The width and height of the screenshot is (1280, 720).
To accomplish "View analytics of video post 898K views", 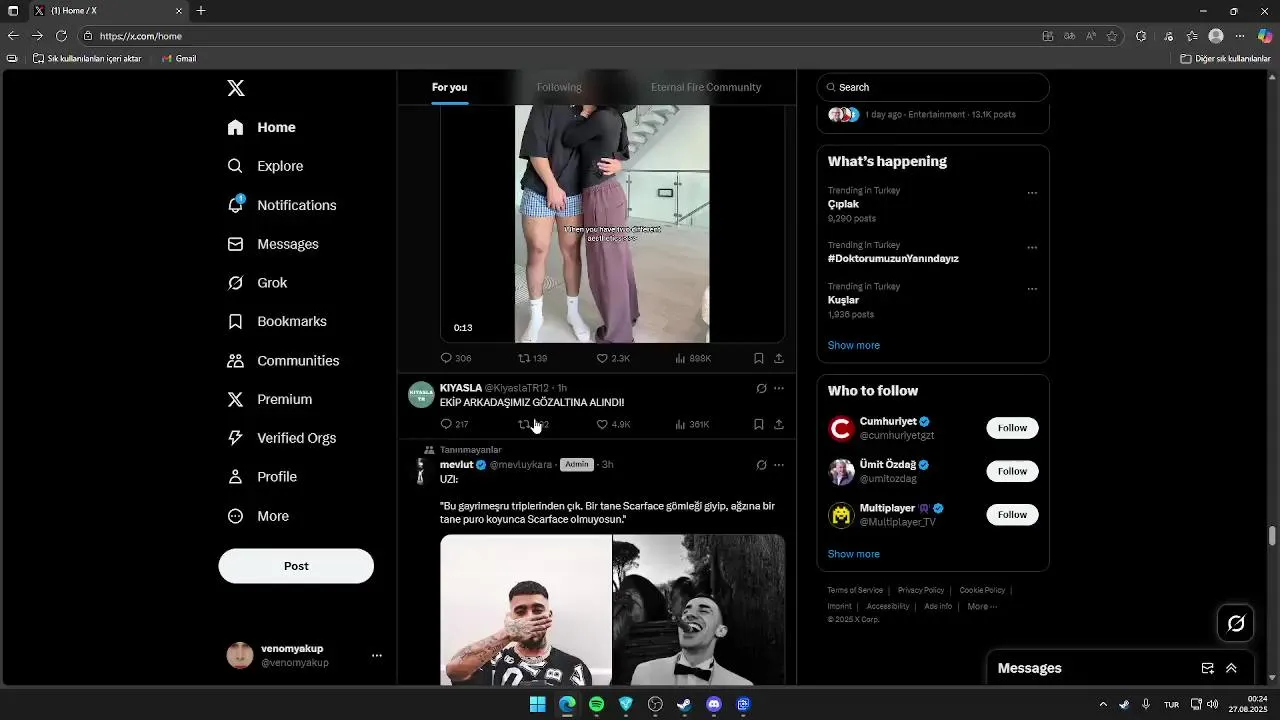I will pyautogui.click(x=693, y=358).
